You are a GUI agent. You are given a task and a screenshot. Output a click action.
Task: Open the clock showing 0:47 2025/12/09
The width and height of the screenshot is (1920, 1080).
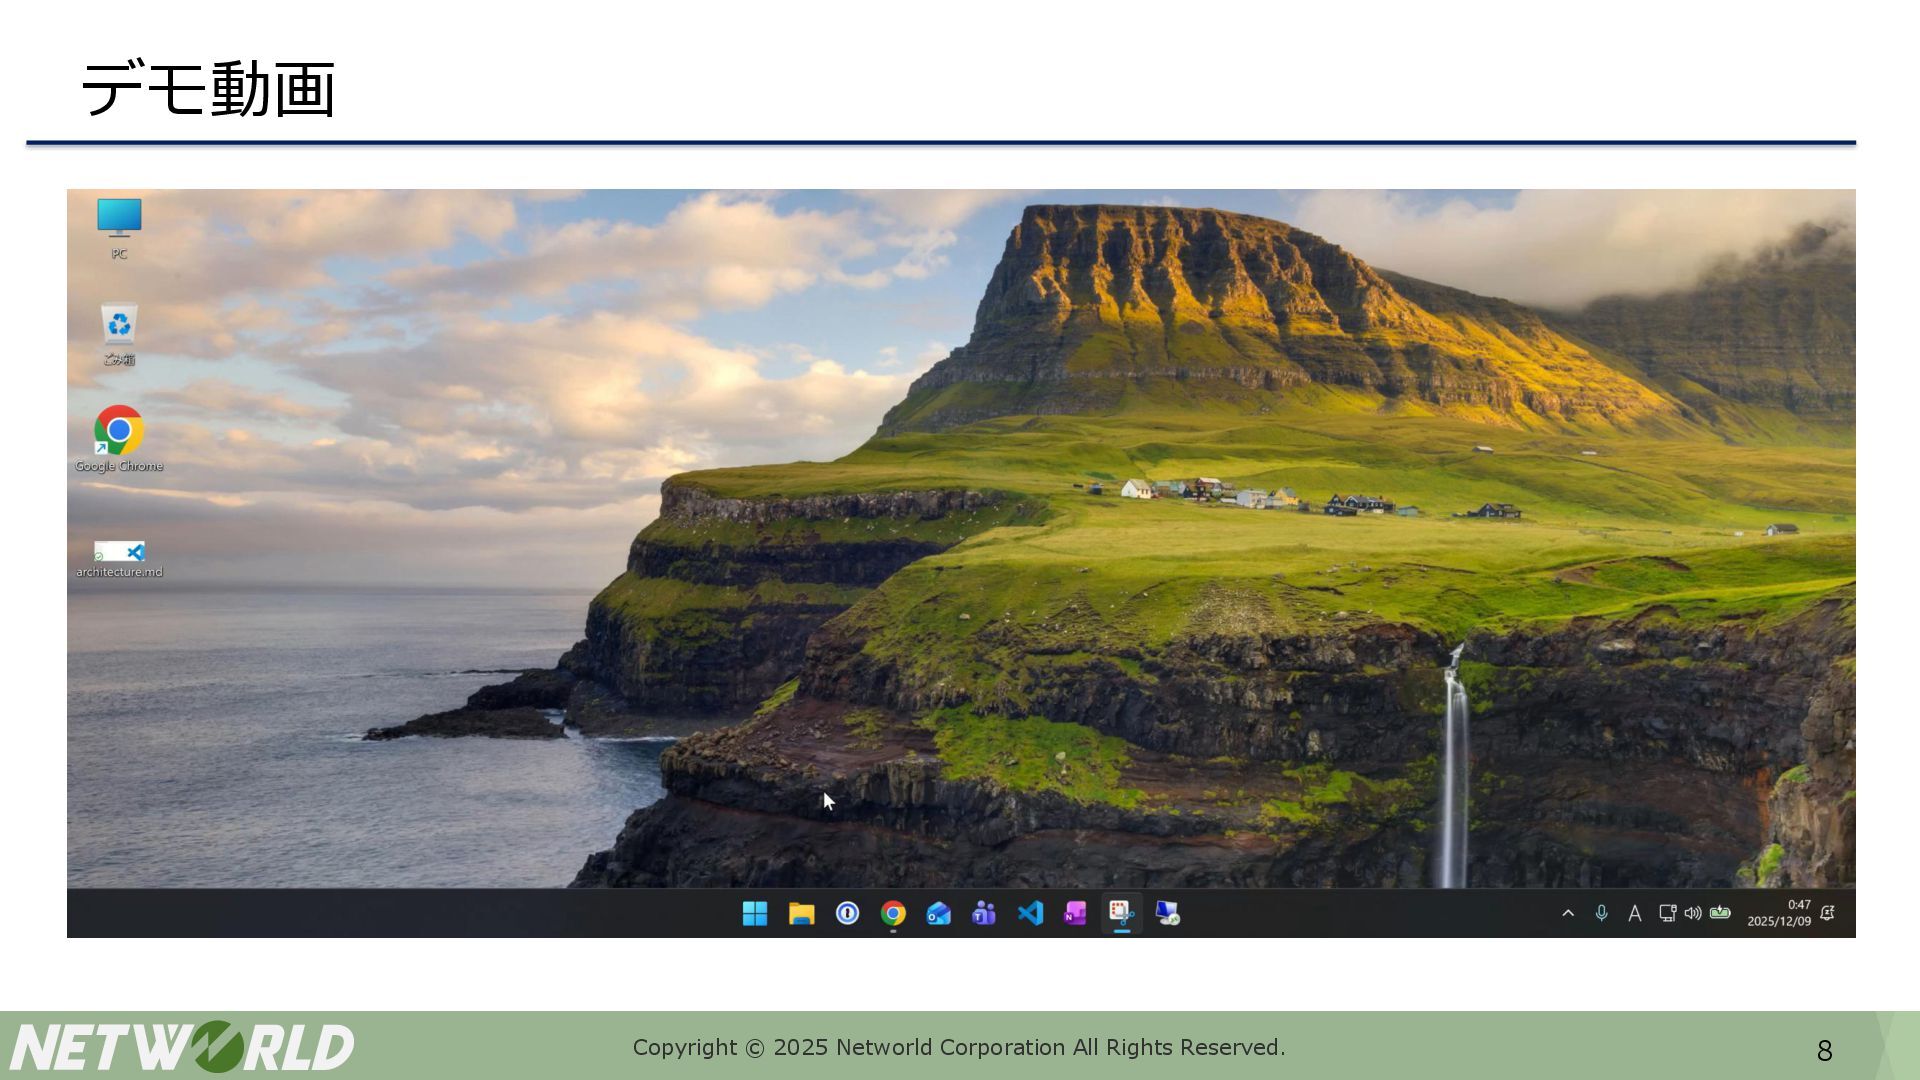click(x=1779, y=913)
